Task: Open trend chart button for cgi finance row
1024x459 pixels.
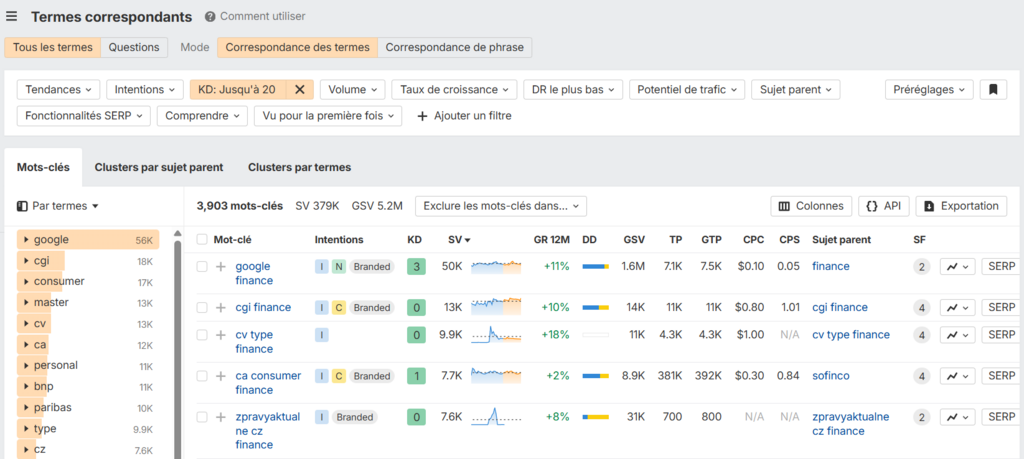Action: 957,307
